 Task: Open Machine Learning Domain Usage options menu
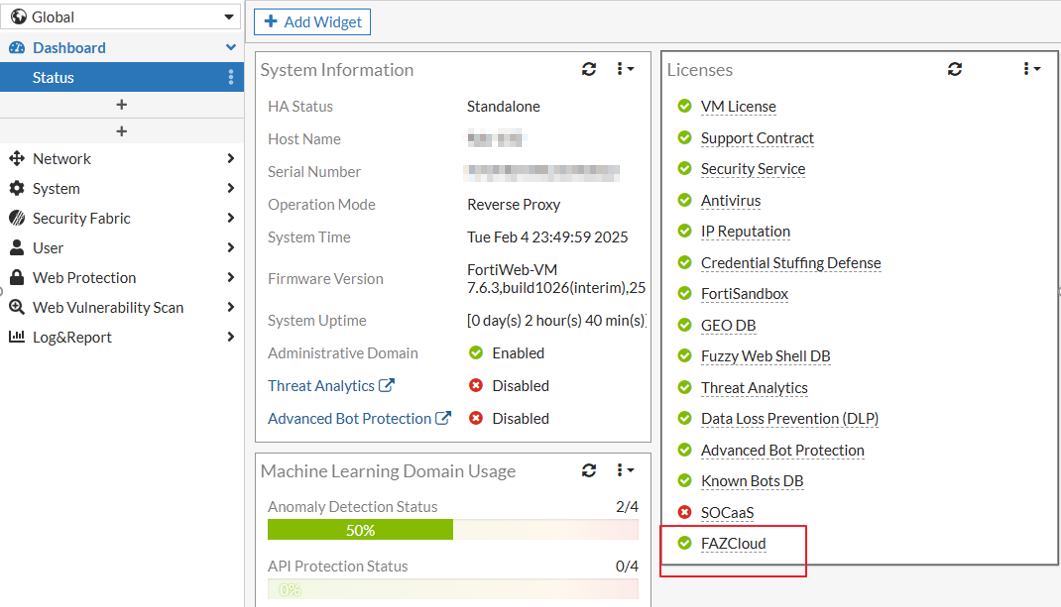point(625,470)
